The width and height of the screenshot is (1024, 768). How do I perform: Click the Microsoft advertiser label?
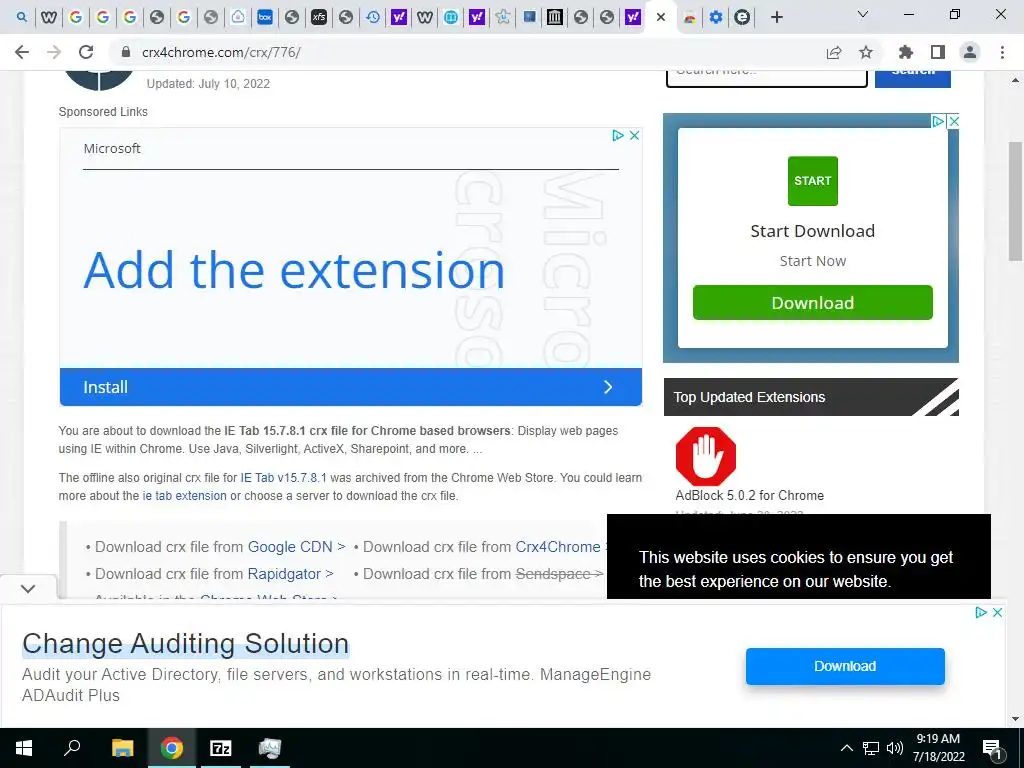tap(112, 148)
